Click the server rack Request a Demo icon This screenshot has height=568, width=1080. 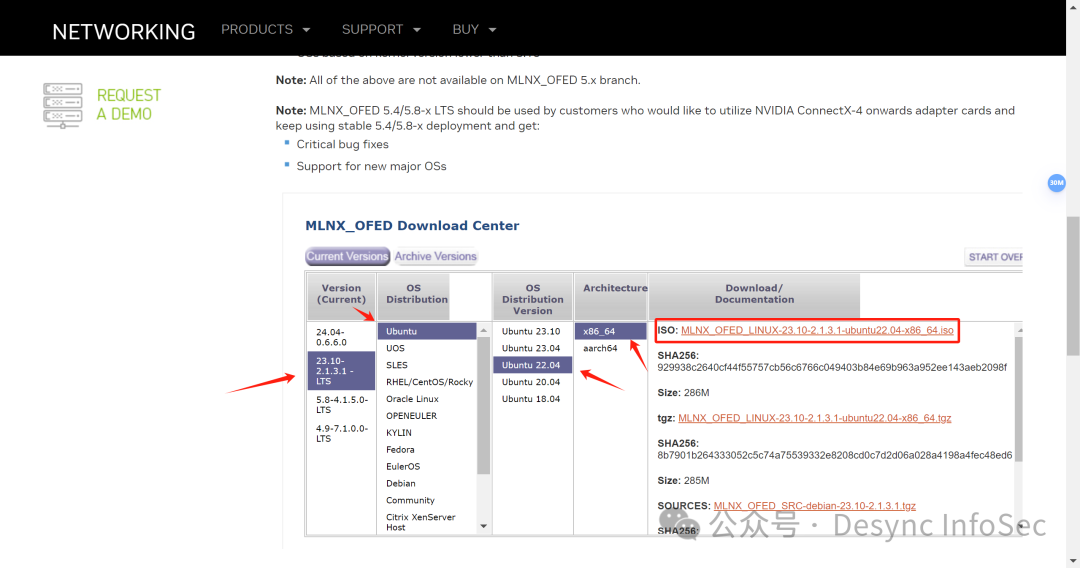pyautogui.click(x=63, y=105)
